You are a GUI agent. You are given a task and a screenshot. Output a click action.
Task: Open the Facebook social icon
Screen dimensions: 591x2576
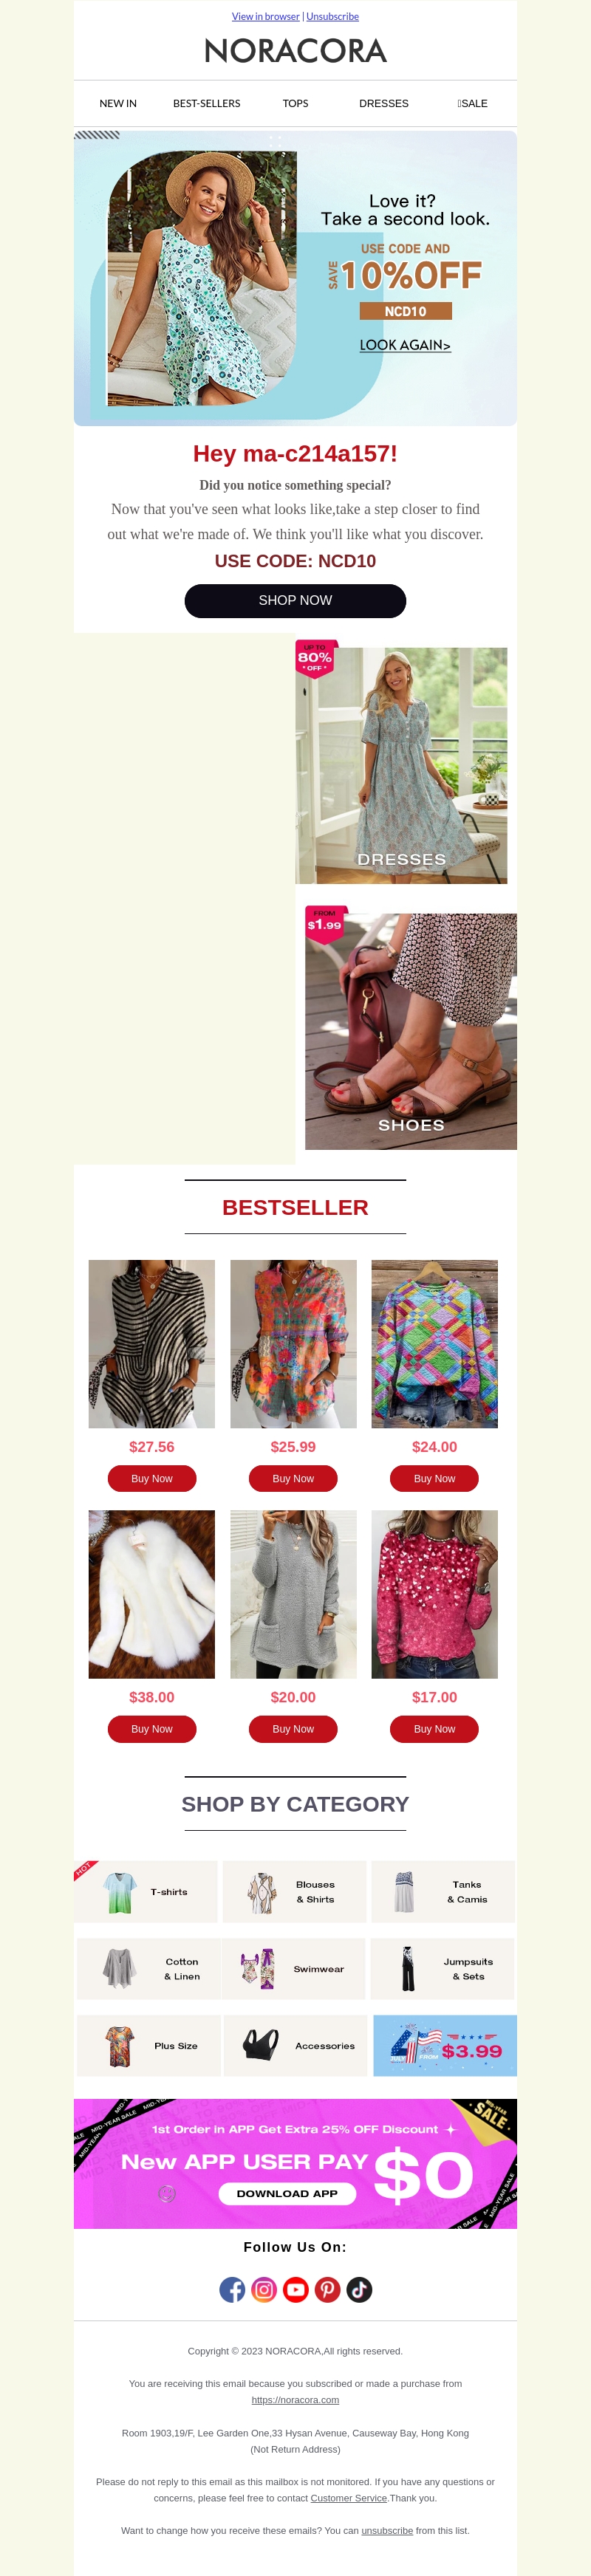click(232, 2289)
